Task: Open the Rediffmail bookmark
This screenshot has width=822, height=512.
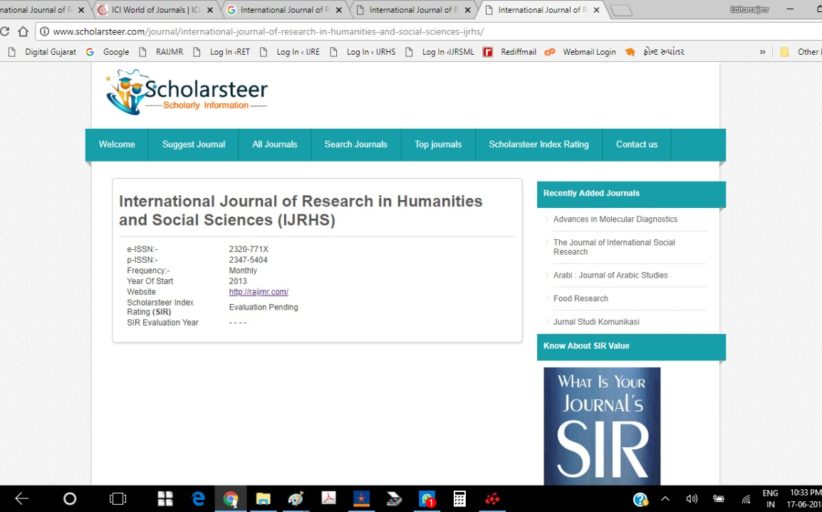Action: point(510,52)
